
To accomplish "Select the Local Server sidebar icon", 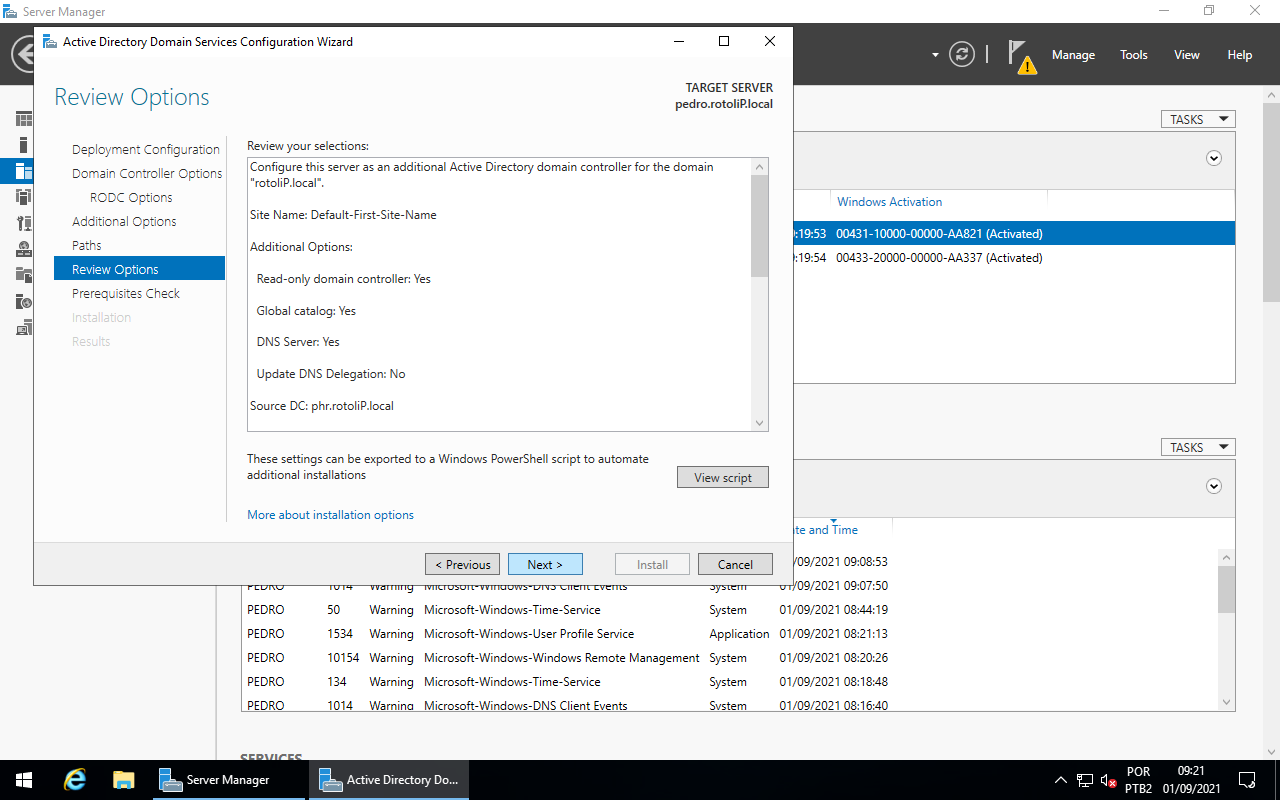I will click(x=23, y=144).
